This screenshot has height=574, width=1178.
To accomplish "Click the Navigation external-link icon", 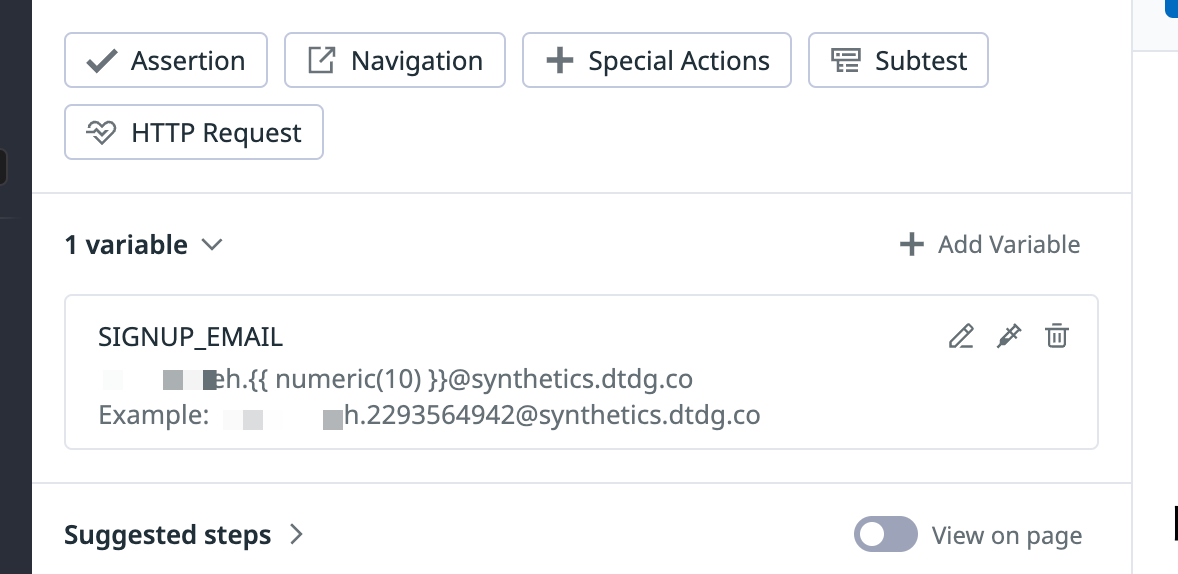I will pyautogui.click(x=322, y=60).
